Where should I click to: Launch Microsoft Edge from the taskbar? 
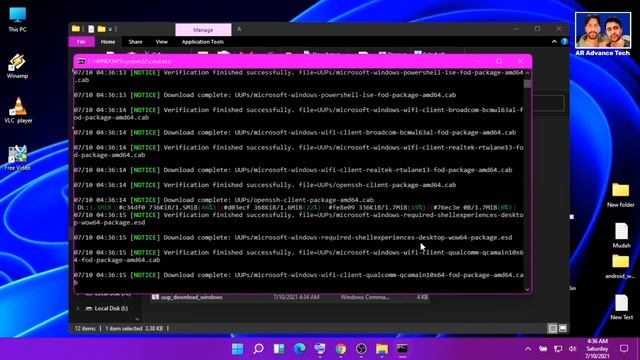click(x=300, y=349)
